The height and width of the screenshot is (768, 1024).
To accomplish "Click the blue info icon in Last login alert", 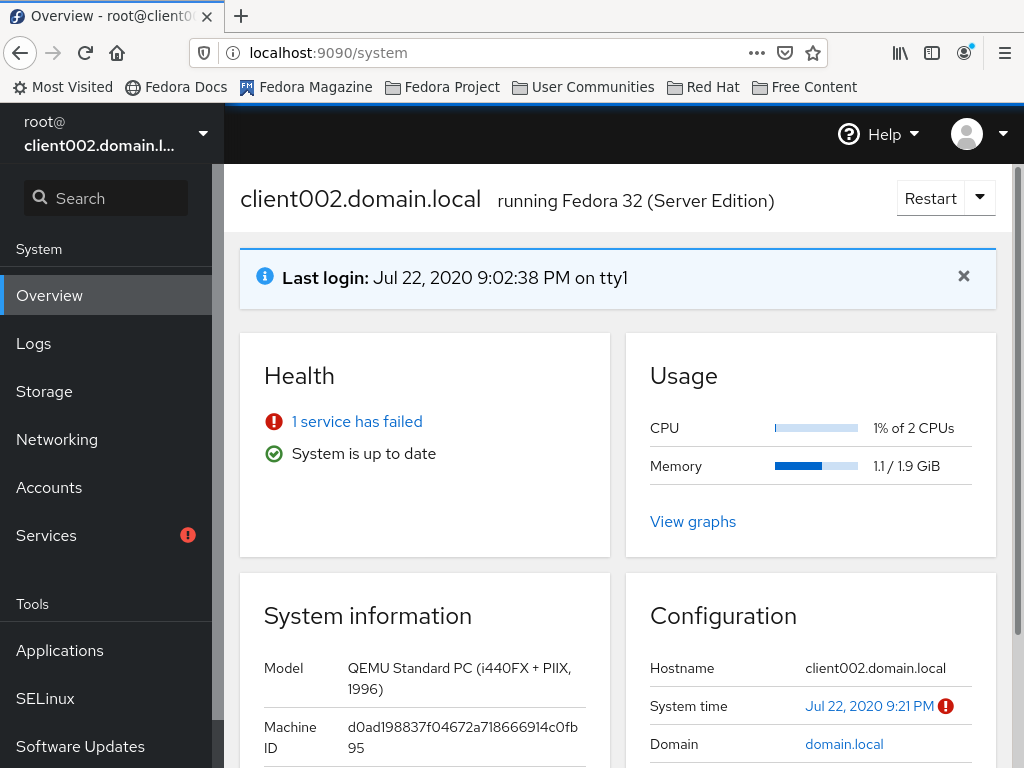I will pyautogui.click(x=264, y=276).
